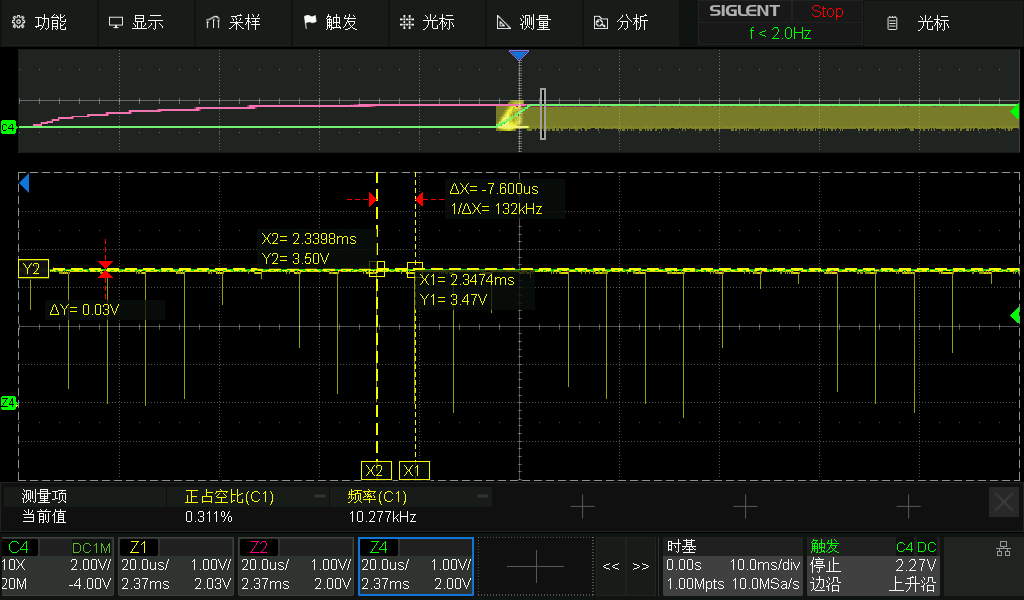Viewport: 1024px width, 600px height.
Task: Close the measurement bar with X button
Action: click(x=1004, y=502)
